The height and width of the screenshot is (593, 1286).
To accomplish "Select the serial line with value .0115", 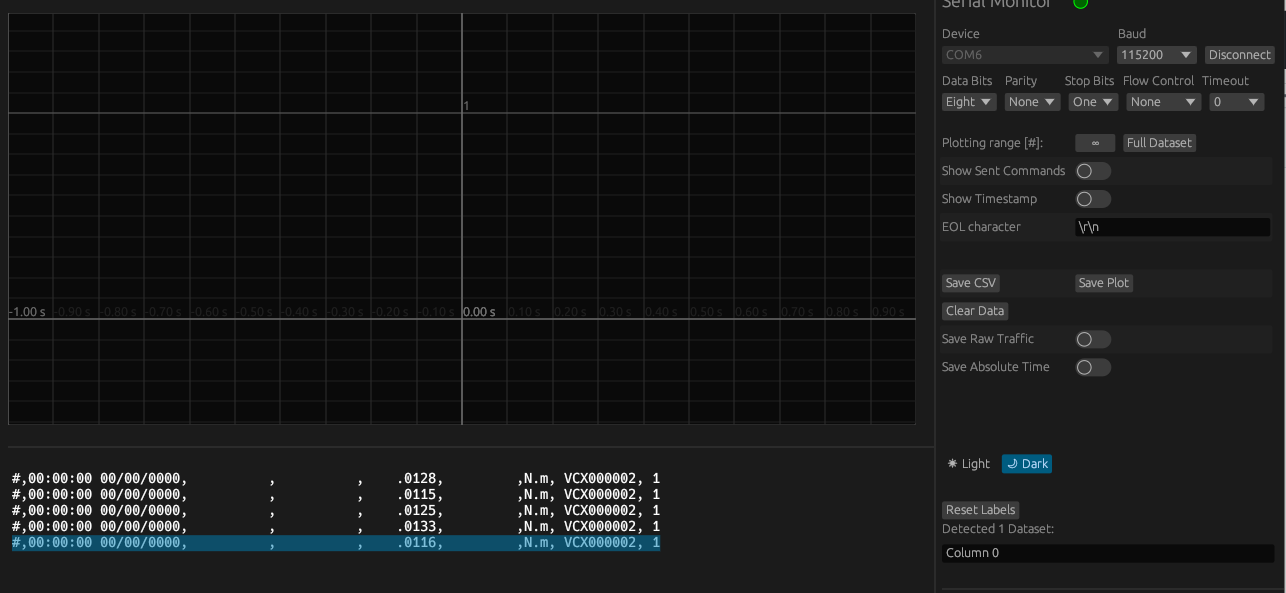I will click(x=336, y=495).
